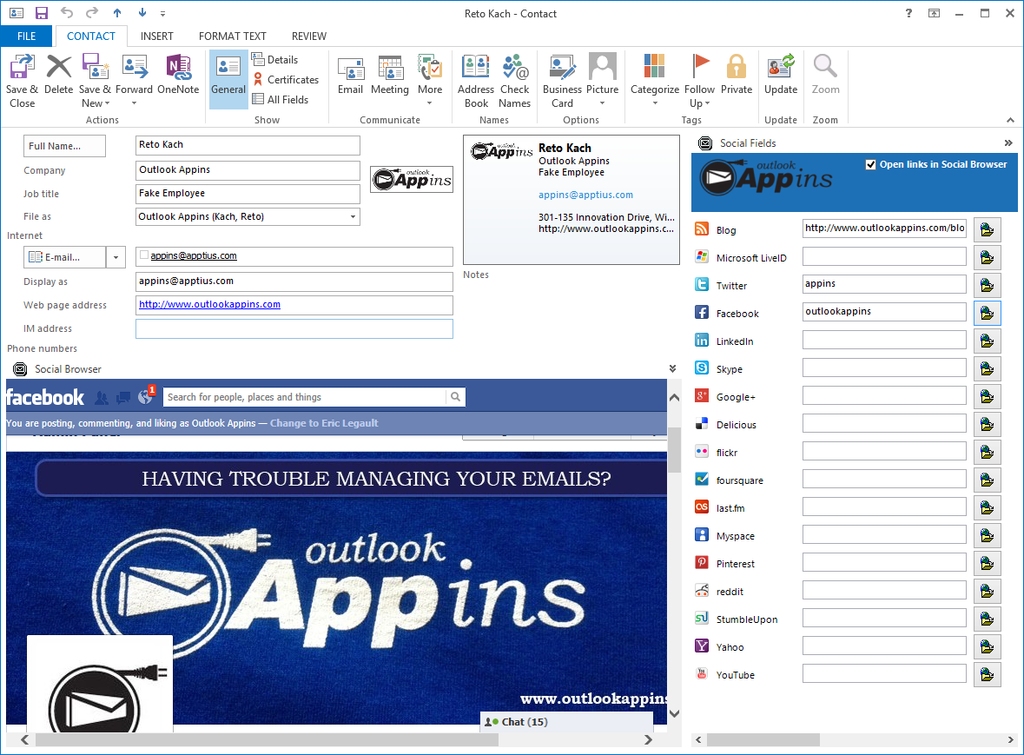The width and height of the screenshot is (1024, 755).
Task: Expand Save & New dropdown
Action: pos(107,103)
